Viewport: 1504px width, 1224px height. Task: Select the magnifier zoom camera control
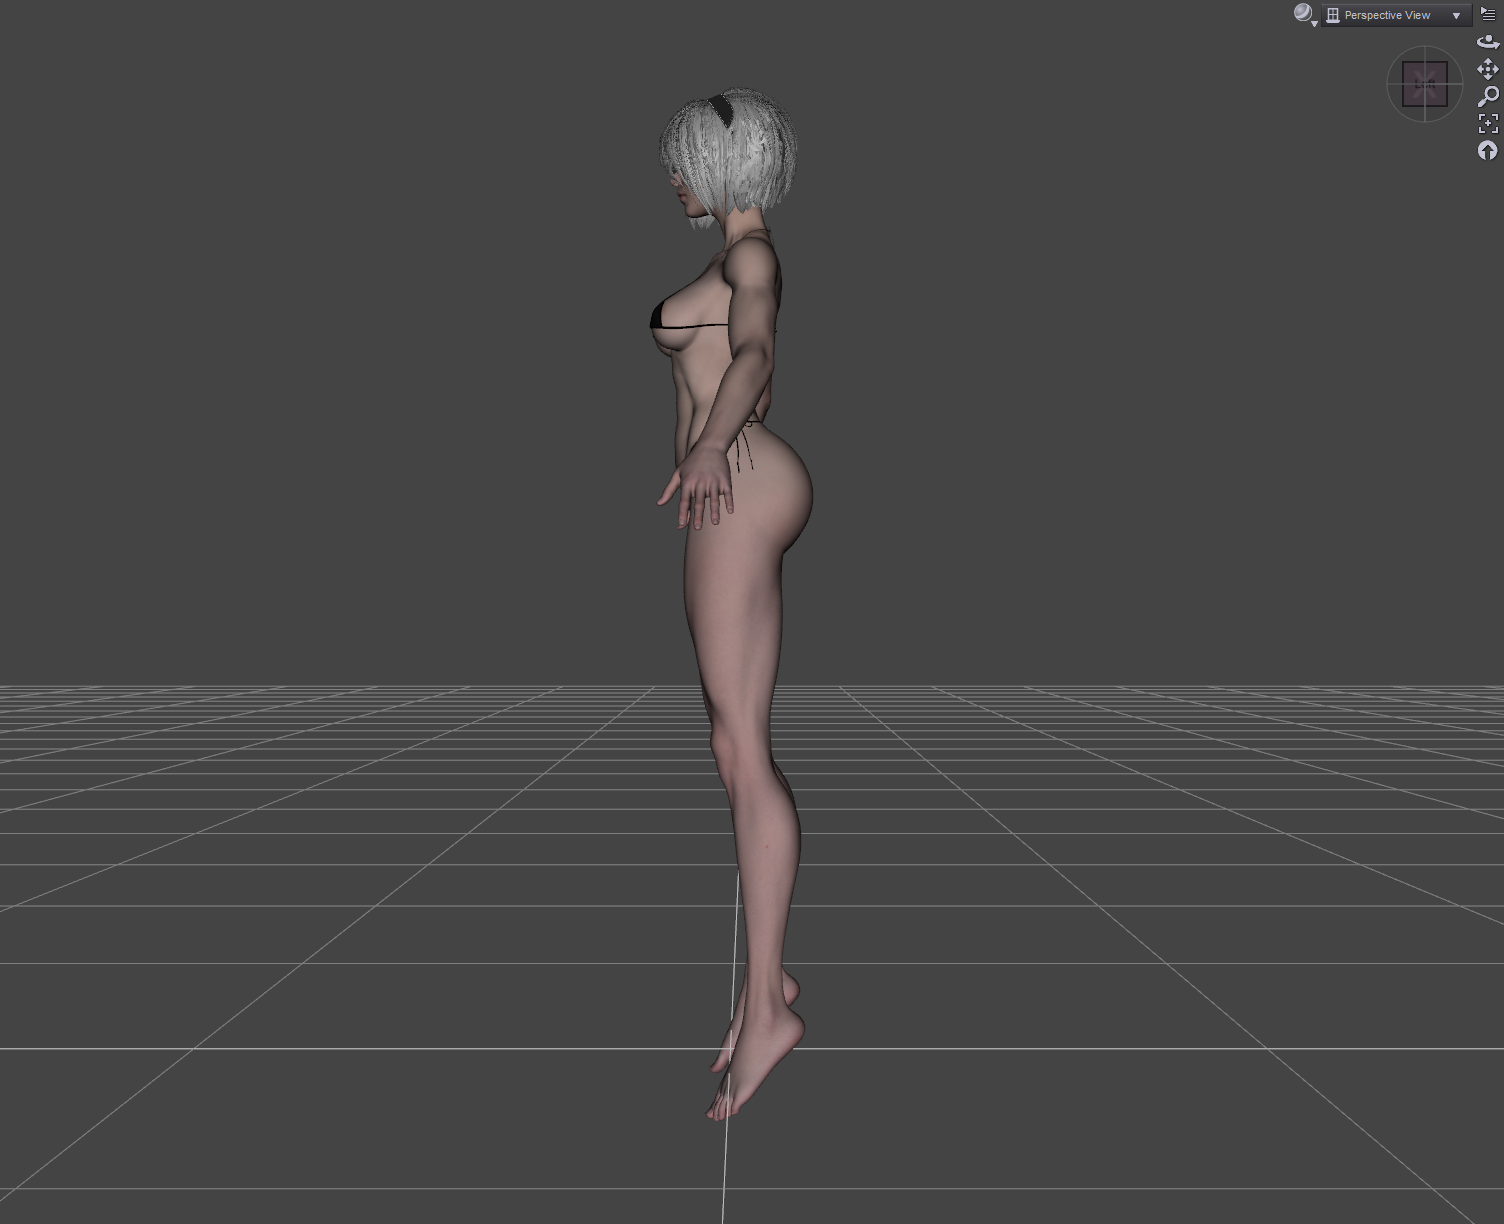click(x=1488, y=96)
